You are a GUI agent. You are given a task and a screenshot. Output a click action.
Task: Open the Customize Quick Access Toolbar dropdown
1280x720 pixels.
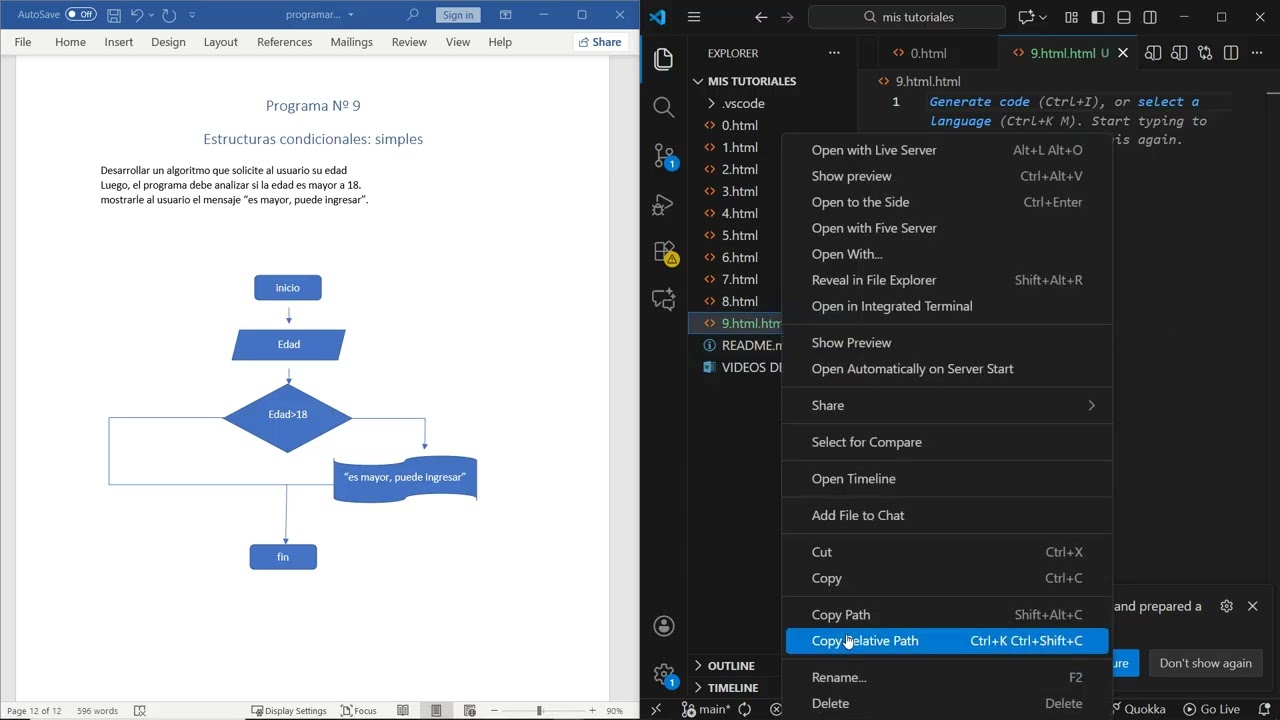tap(192, 15)
